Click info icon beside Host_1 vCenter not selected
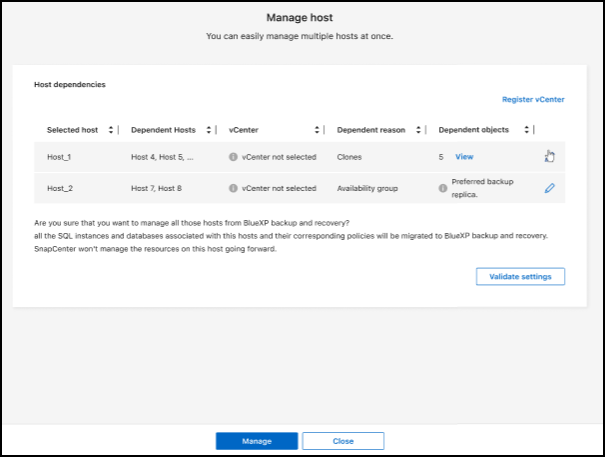 pyautogui.click(x=233, y=157)
